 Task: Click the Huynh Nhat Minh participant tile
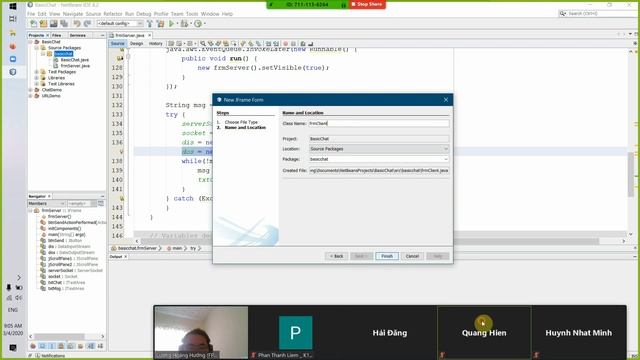tap(579, 333)
